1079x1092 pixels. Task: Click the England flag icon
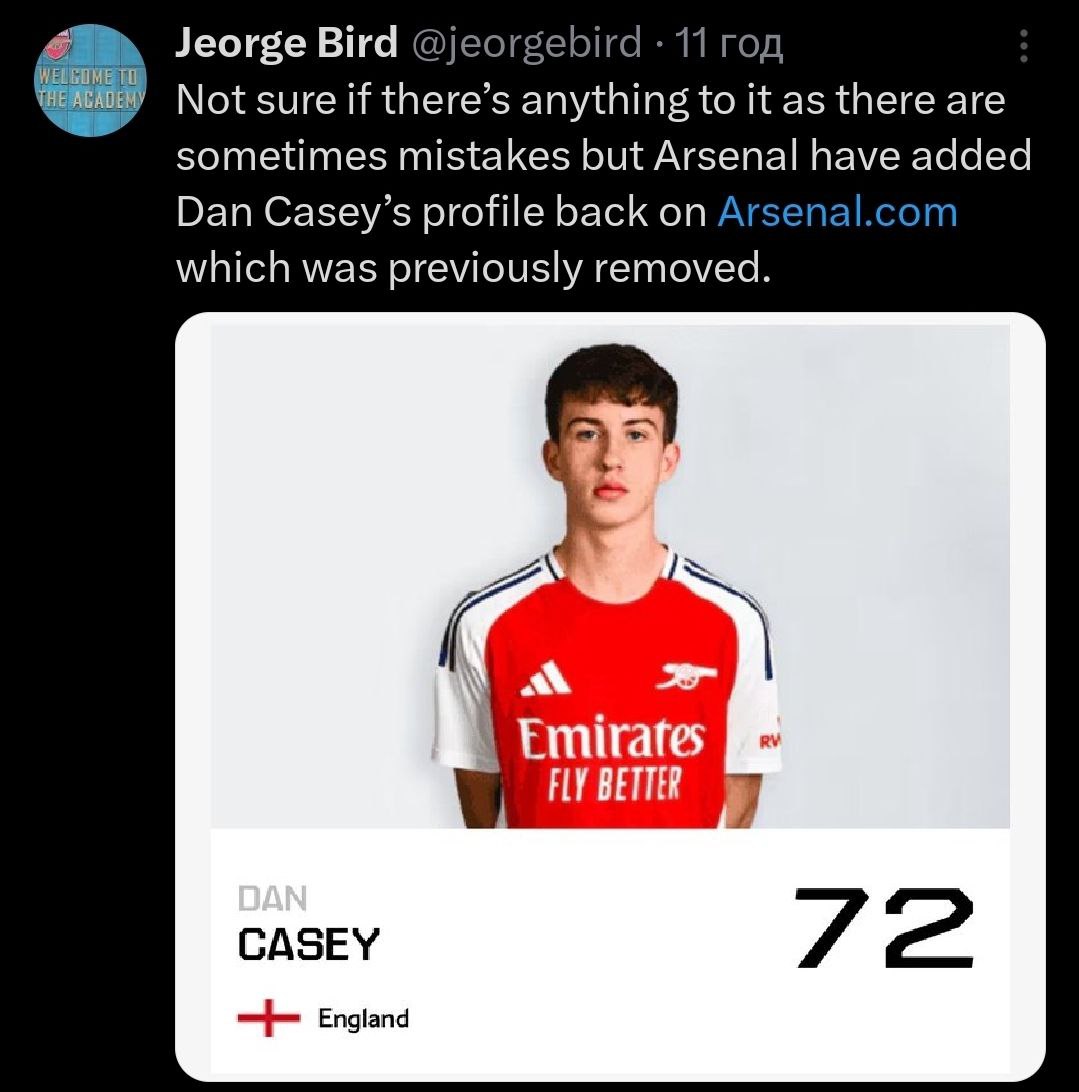(268, 1018)
